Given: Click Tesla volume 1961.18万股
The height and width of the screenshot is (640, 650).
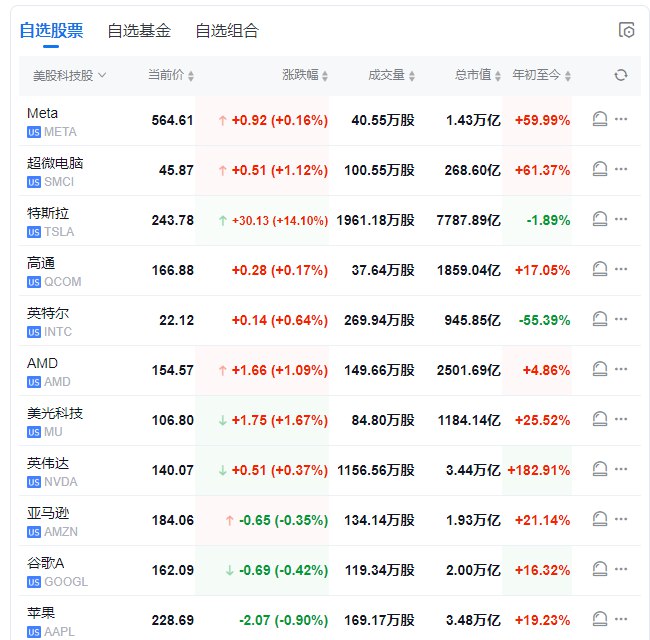Looking at the screenshot, I should click(376, 220).
